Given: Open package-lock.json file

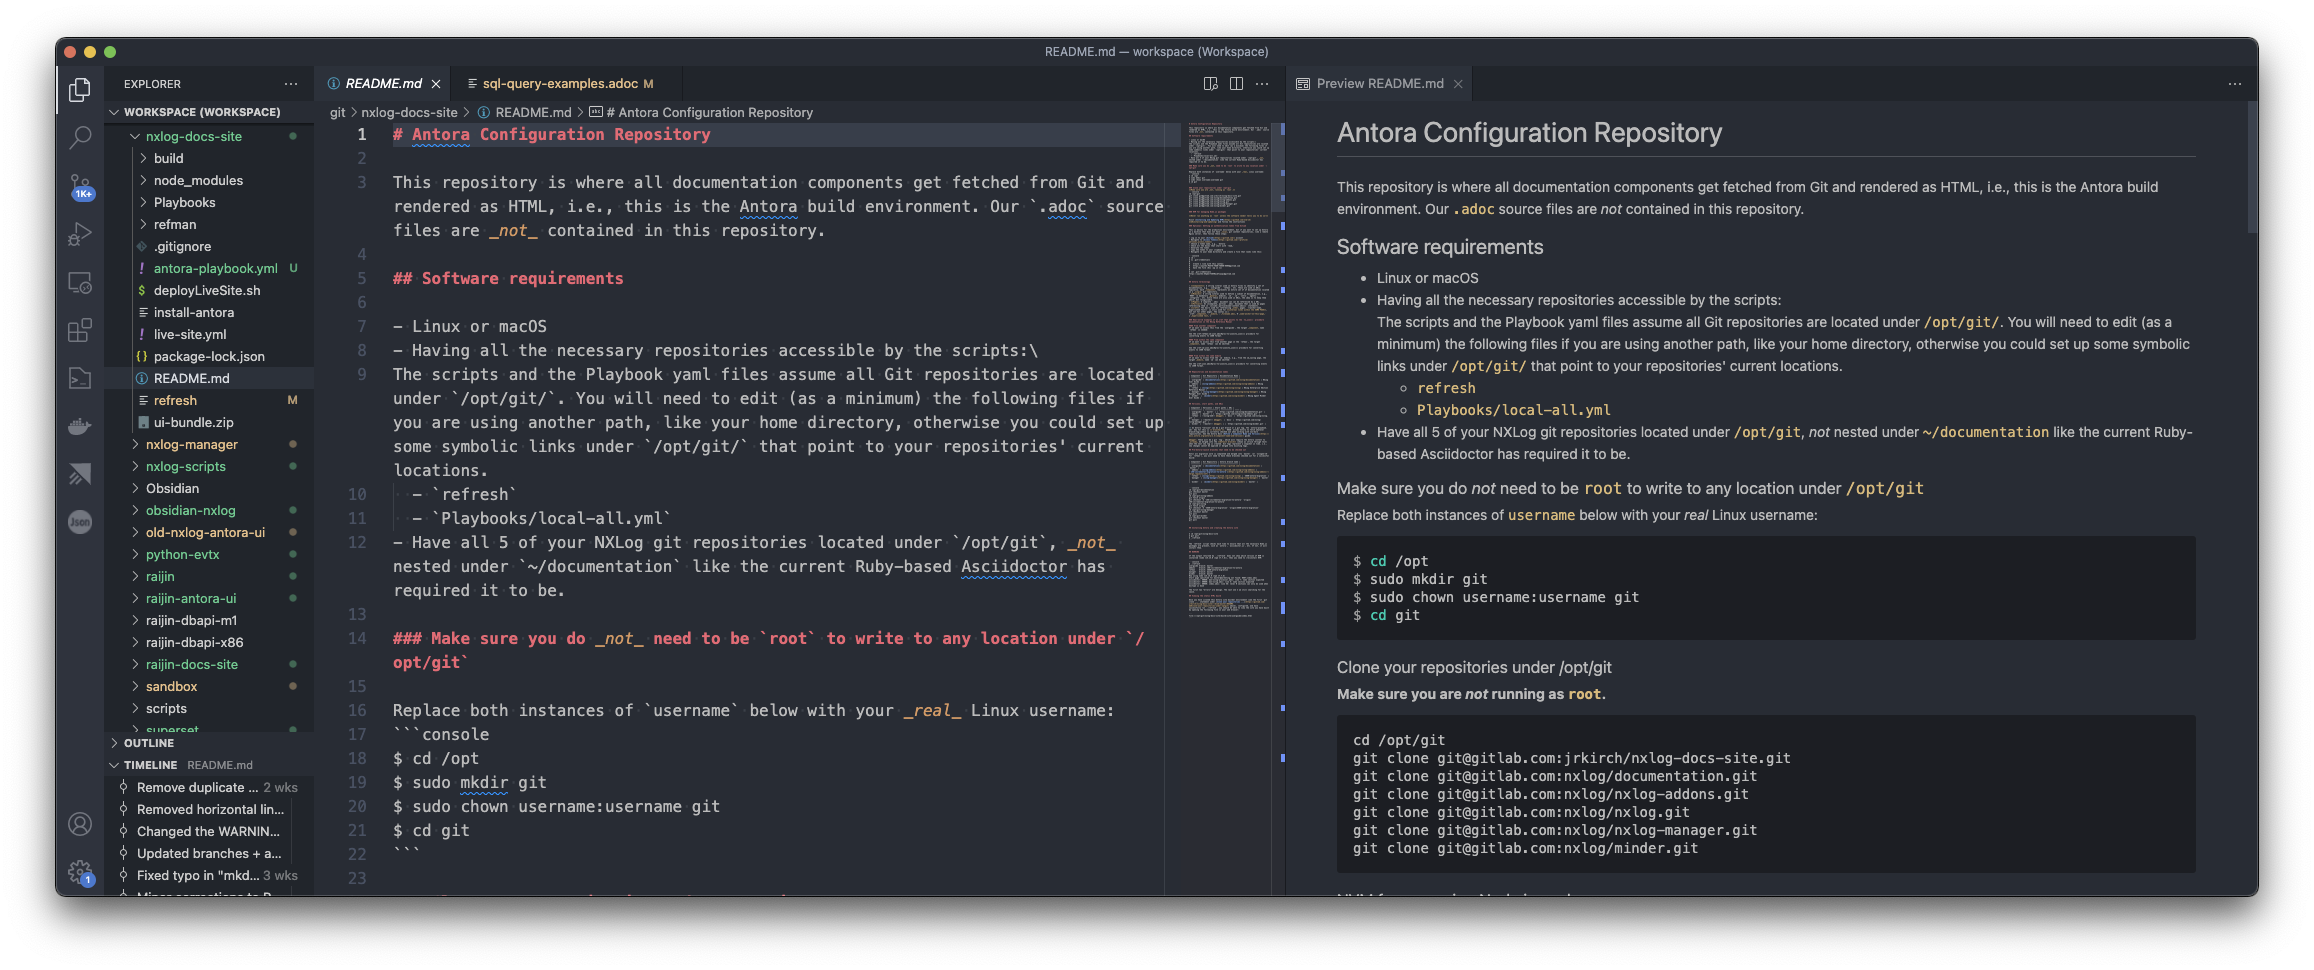Looking at the screenshot, I should tap(209, 356).
